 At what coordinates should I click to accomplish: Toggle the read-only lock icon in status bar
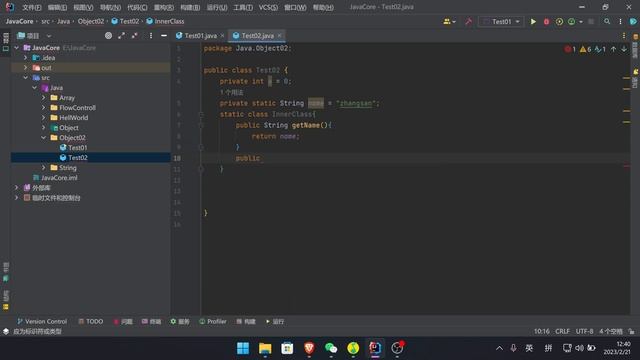click(631, 331)
